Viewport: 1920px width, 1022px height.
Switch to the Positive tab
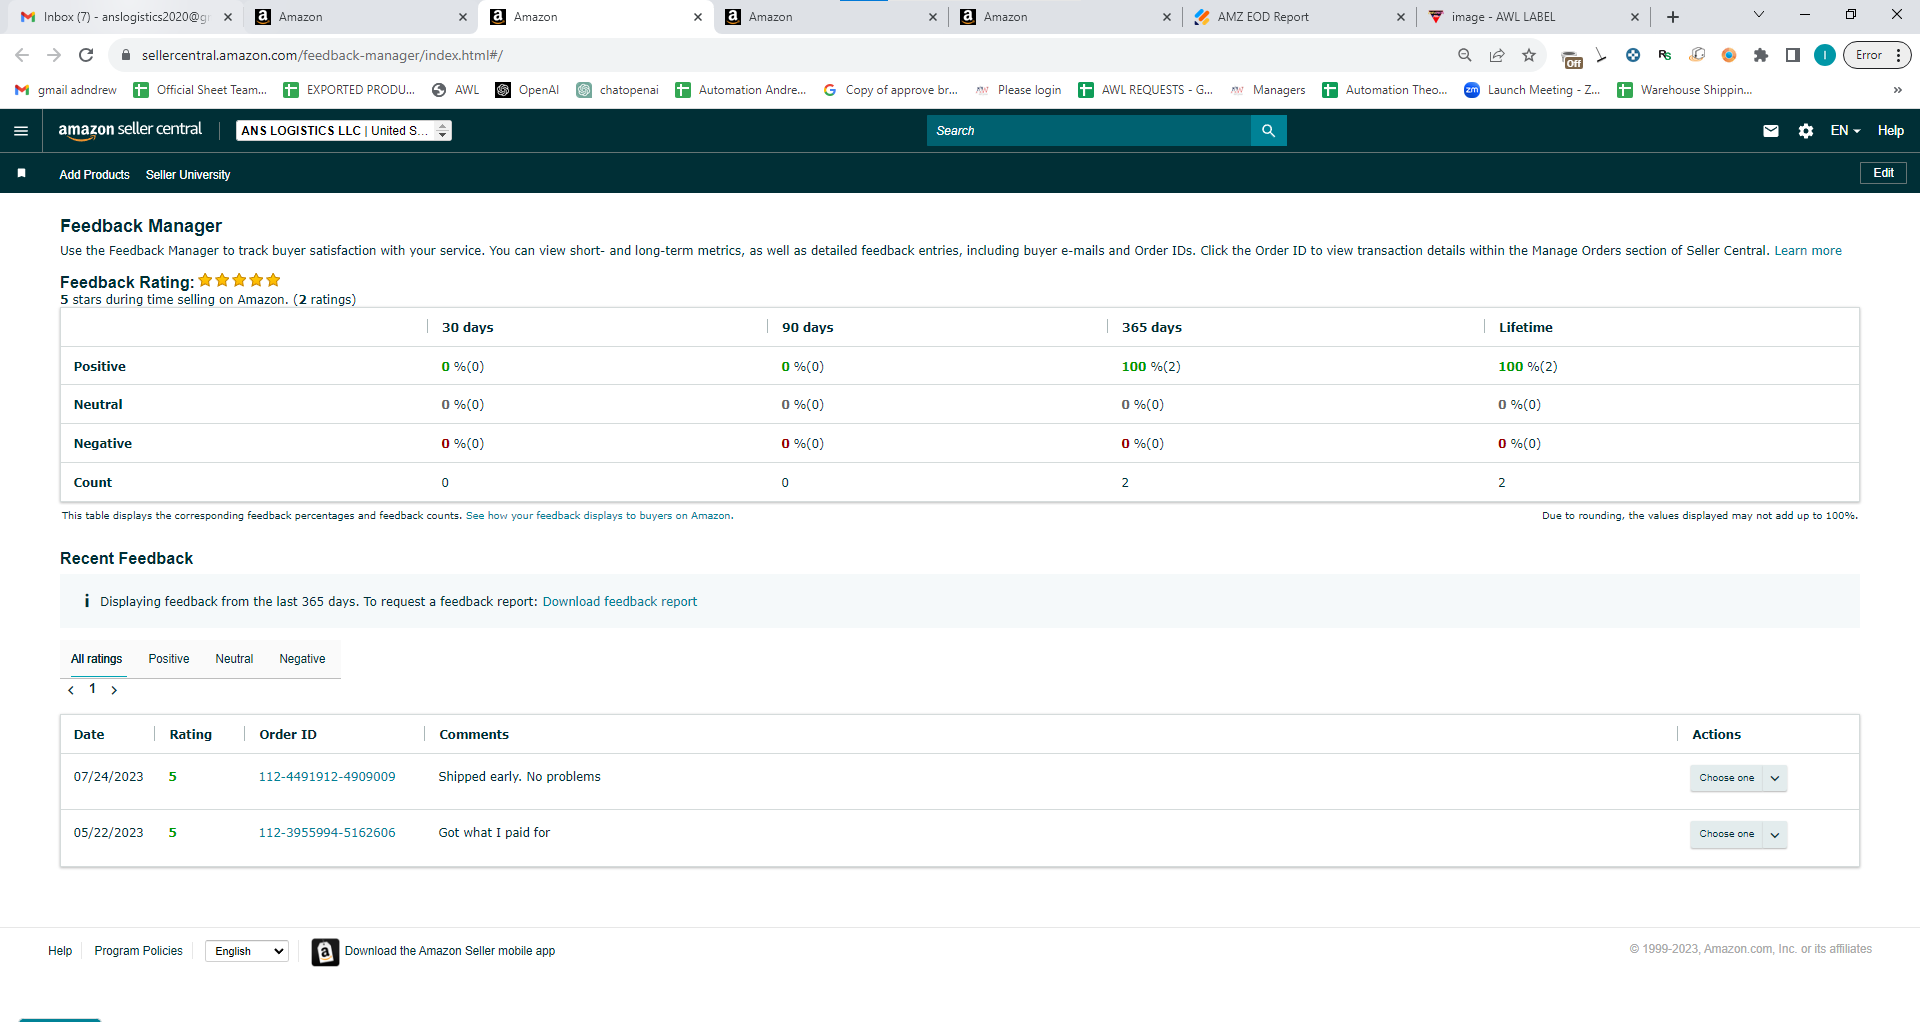tap(169, 659)
